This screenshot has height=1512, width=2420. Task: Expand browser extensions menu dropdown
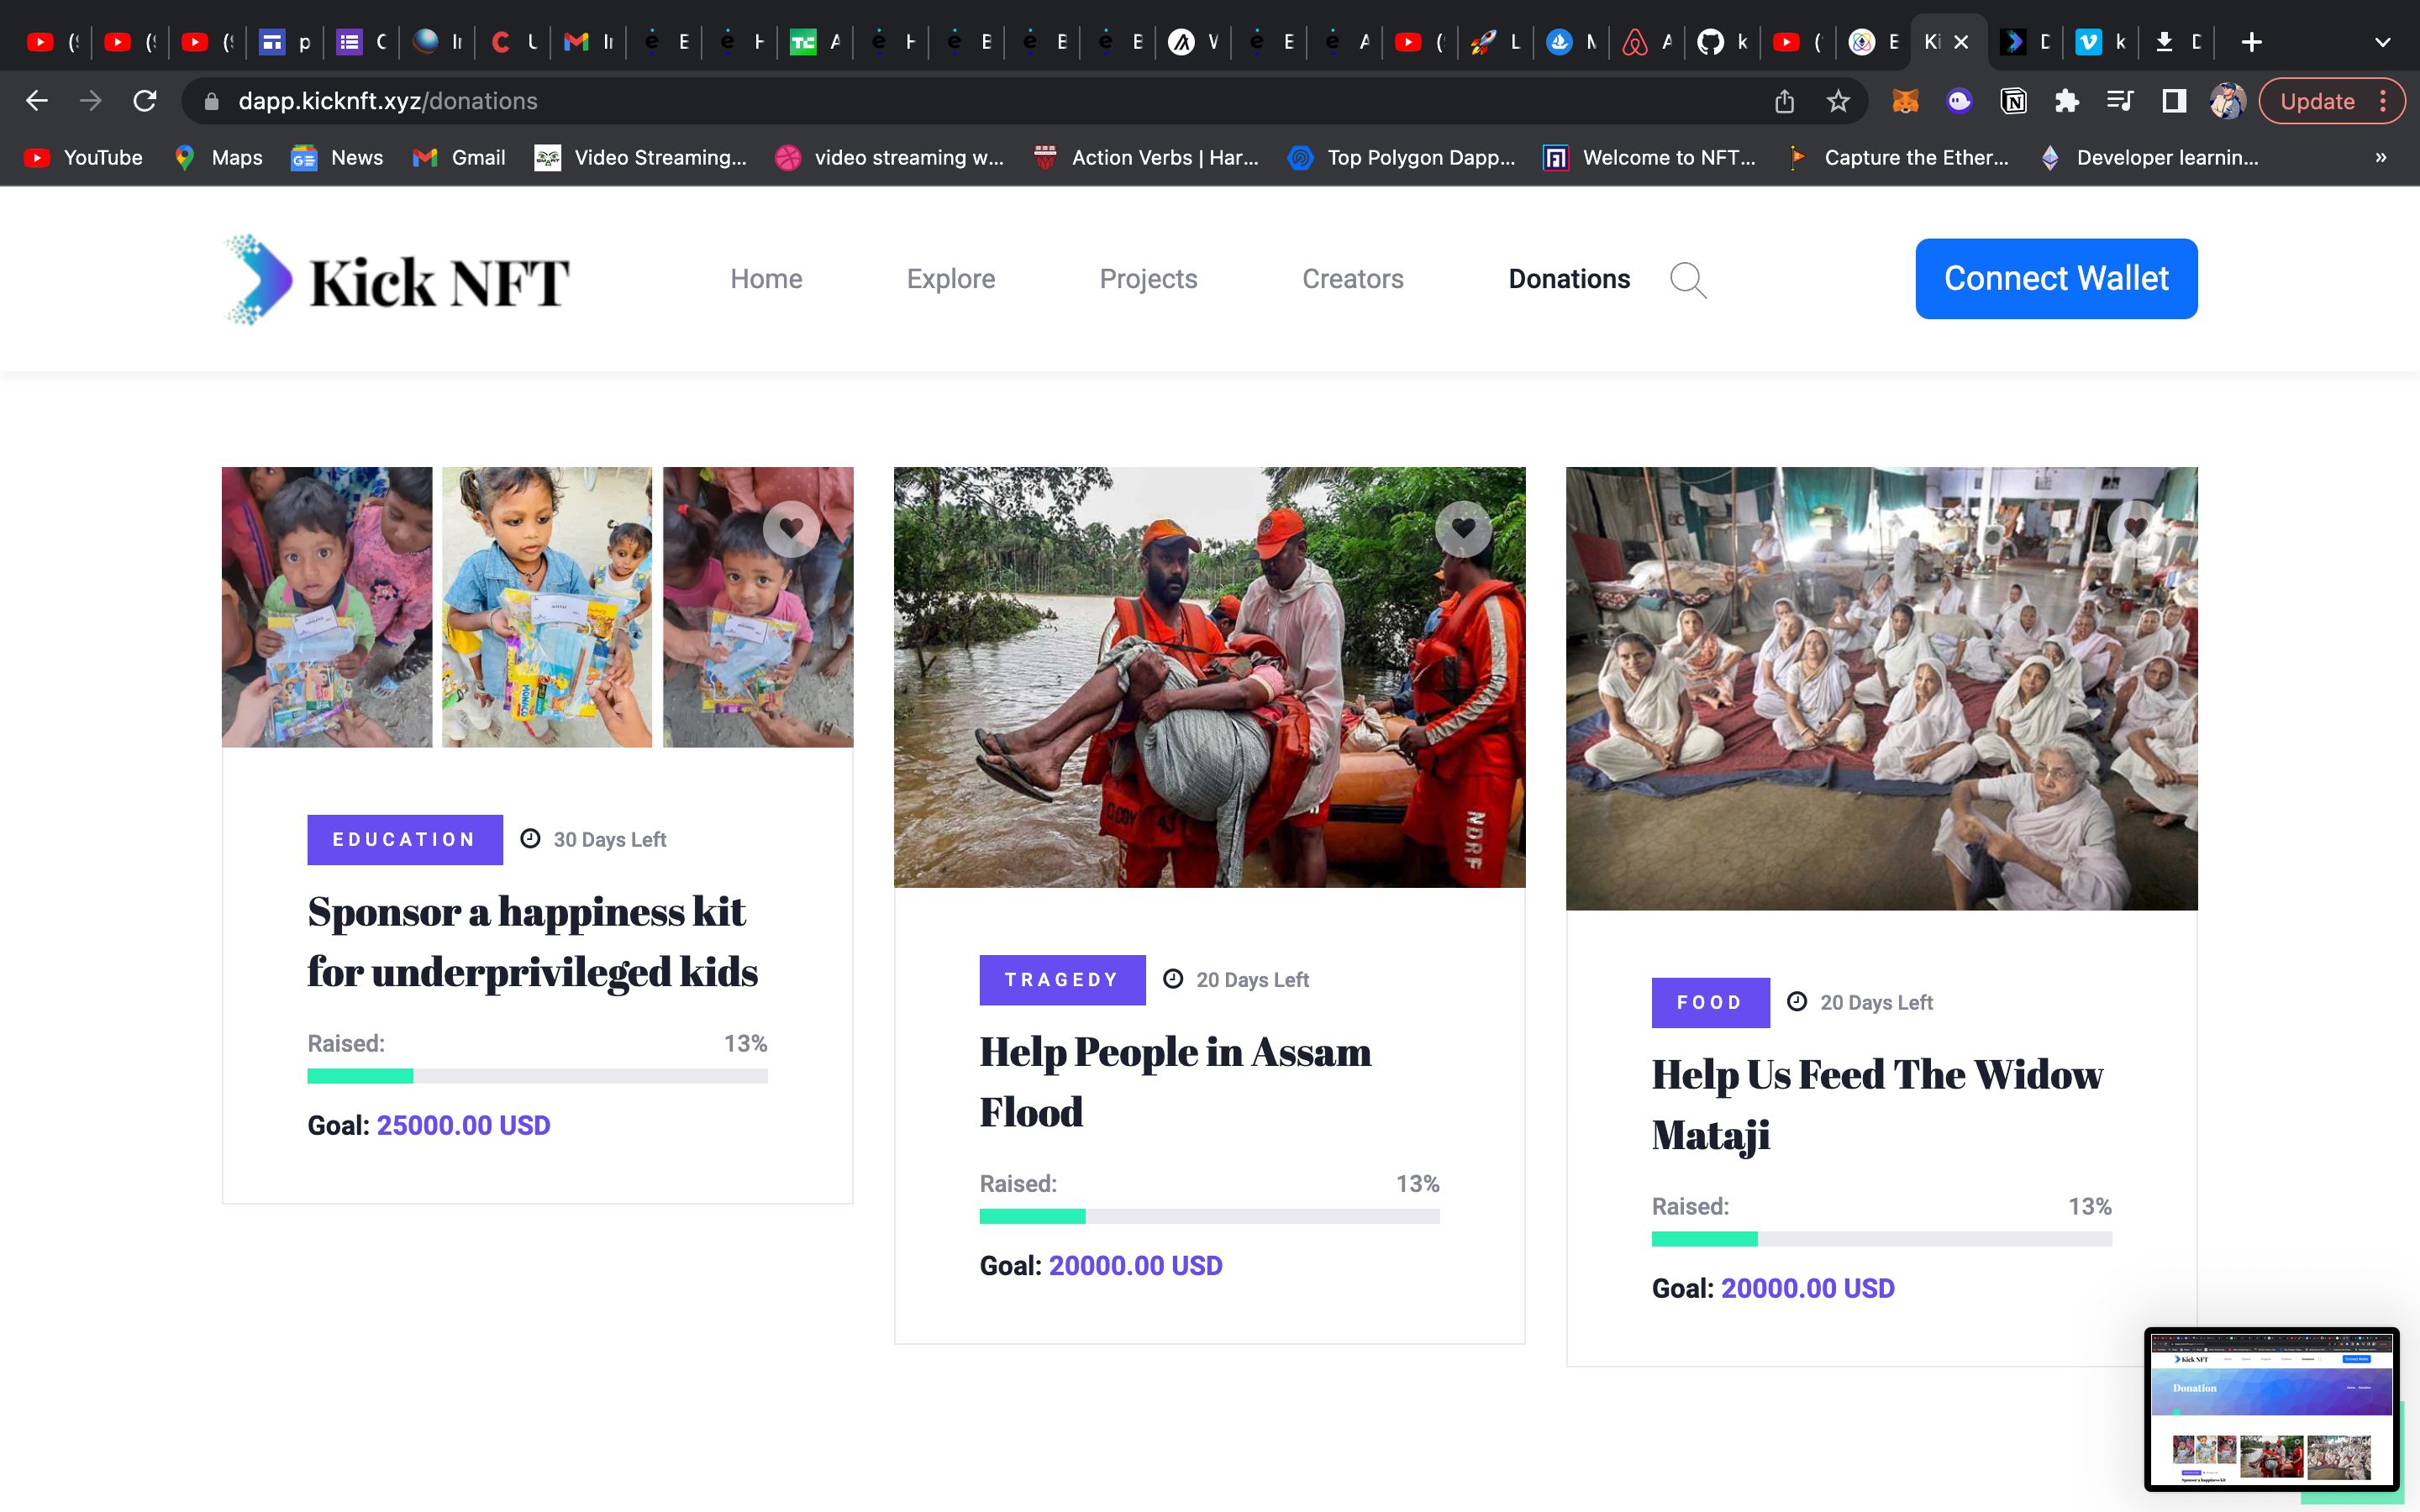click(2066, 101)
